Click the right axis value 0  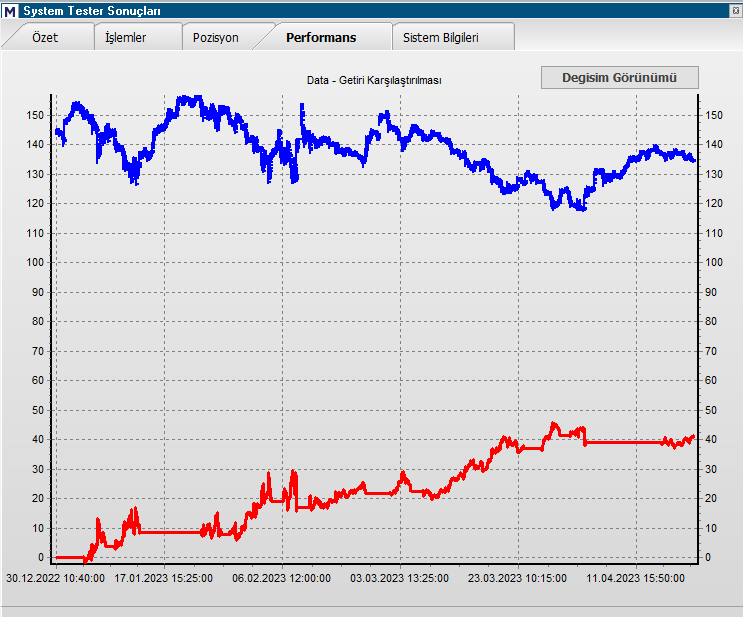click(708, 557)
